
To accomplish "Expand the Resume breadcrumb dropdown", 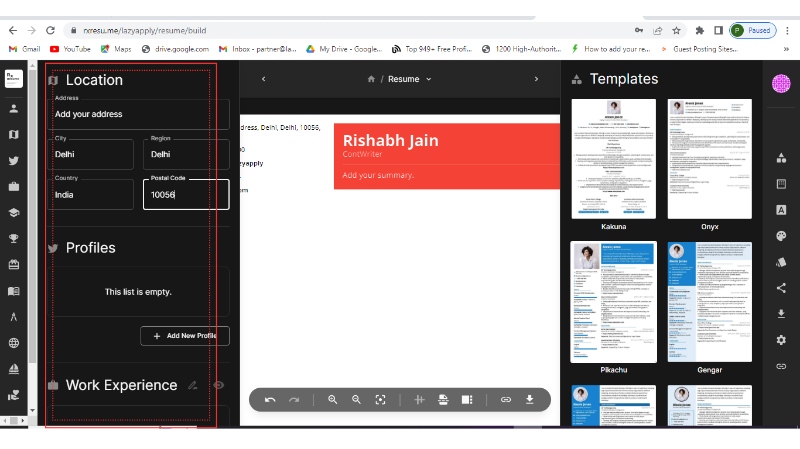I will point(429,79).
